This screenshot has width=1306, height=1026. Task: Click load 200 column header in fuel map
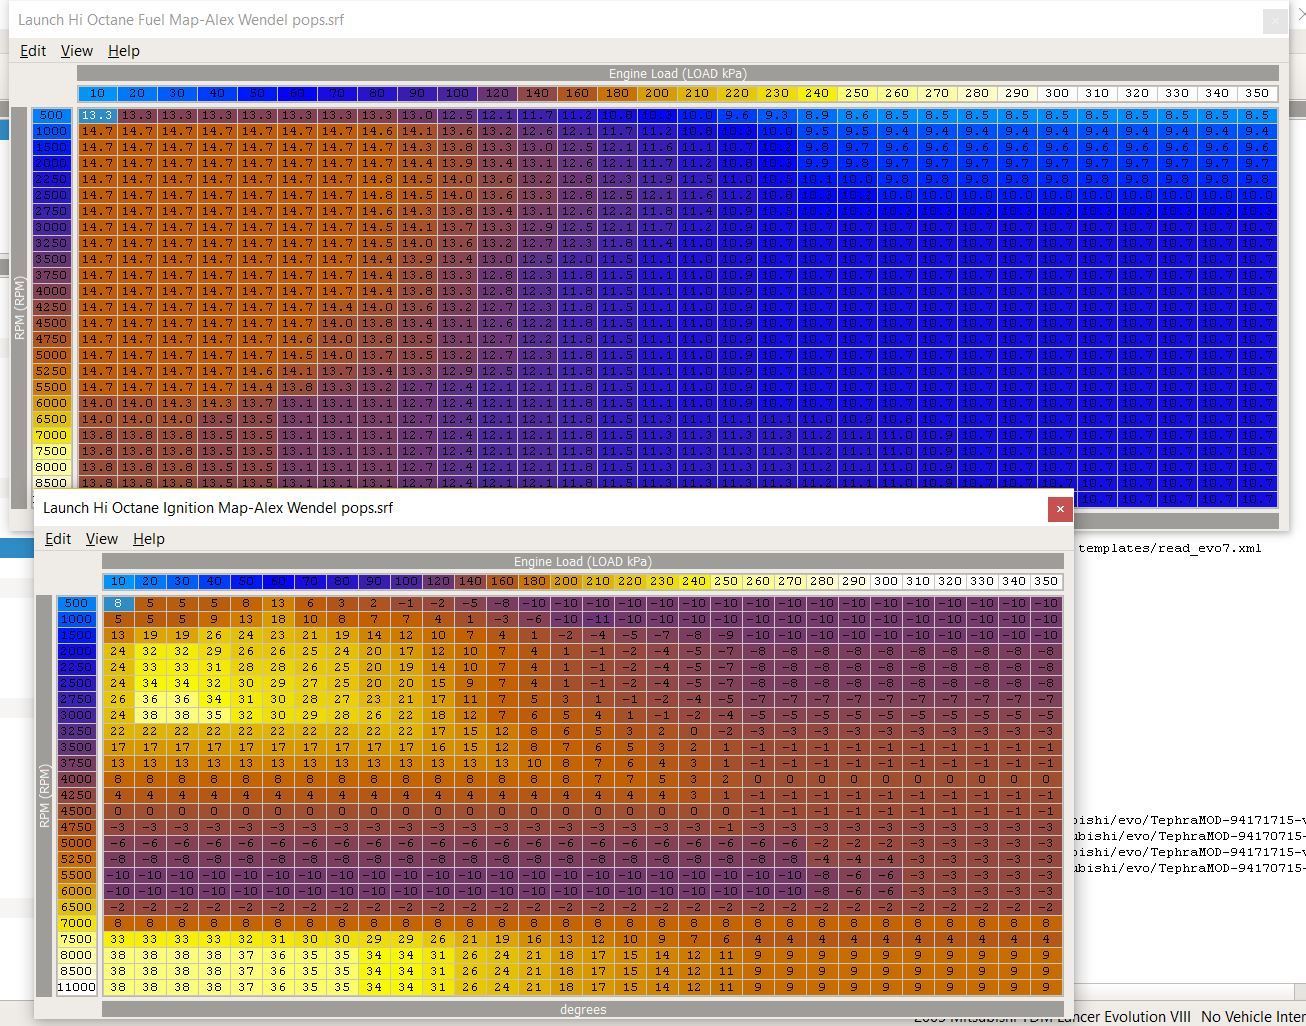[657, 93]
